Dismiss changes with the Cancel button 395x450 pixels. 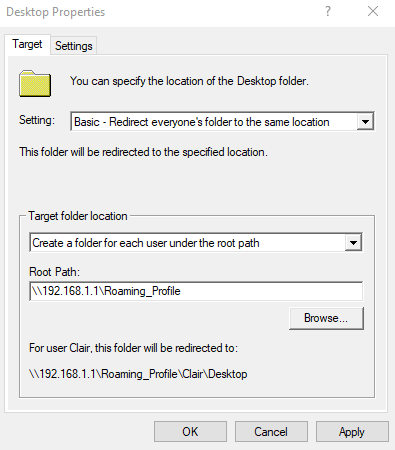(271, 432)
